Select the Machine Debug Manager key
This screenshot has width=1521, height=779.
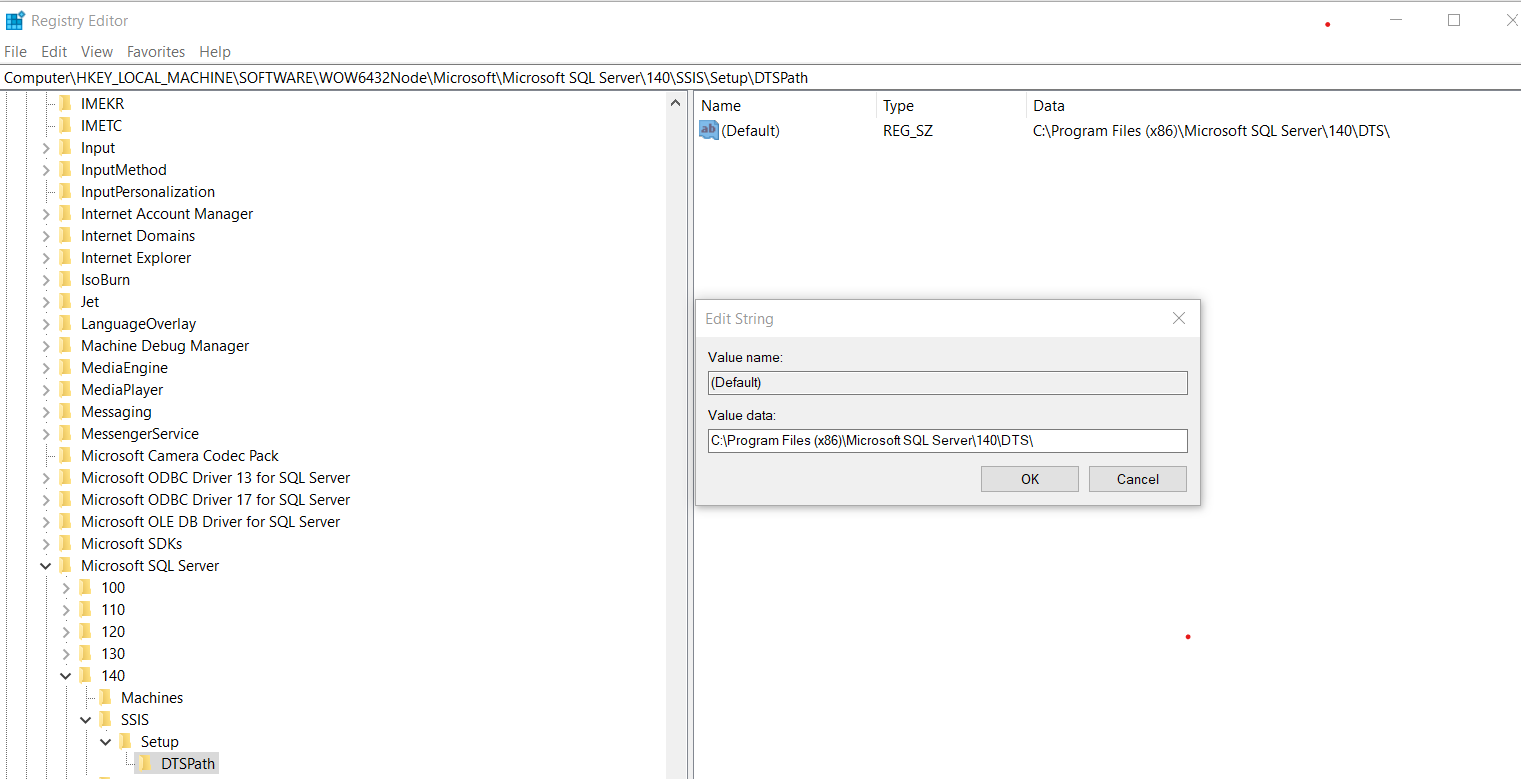coord(165,345)
